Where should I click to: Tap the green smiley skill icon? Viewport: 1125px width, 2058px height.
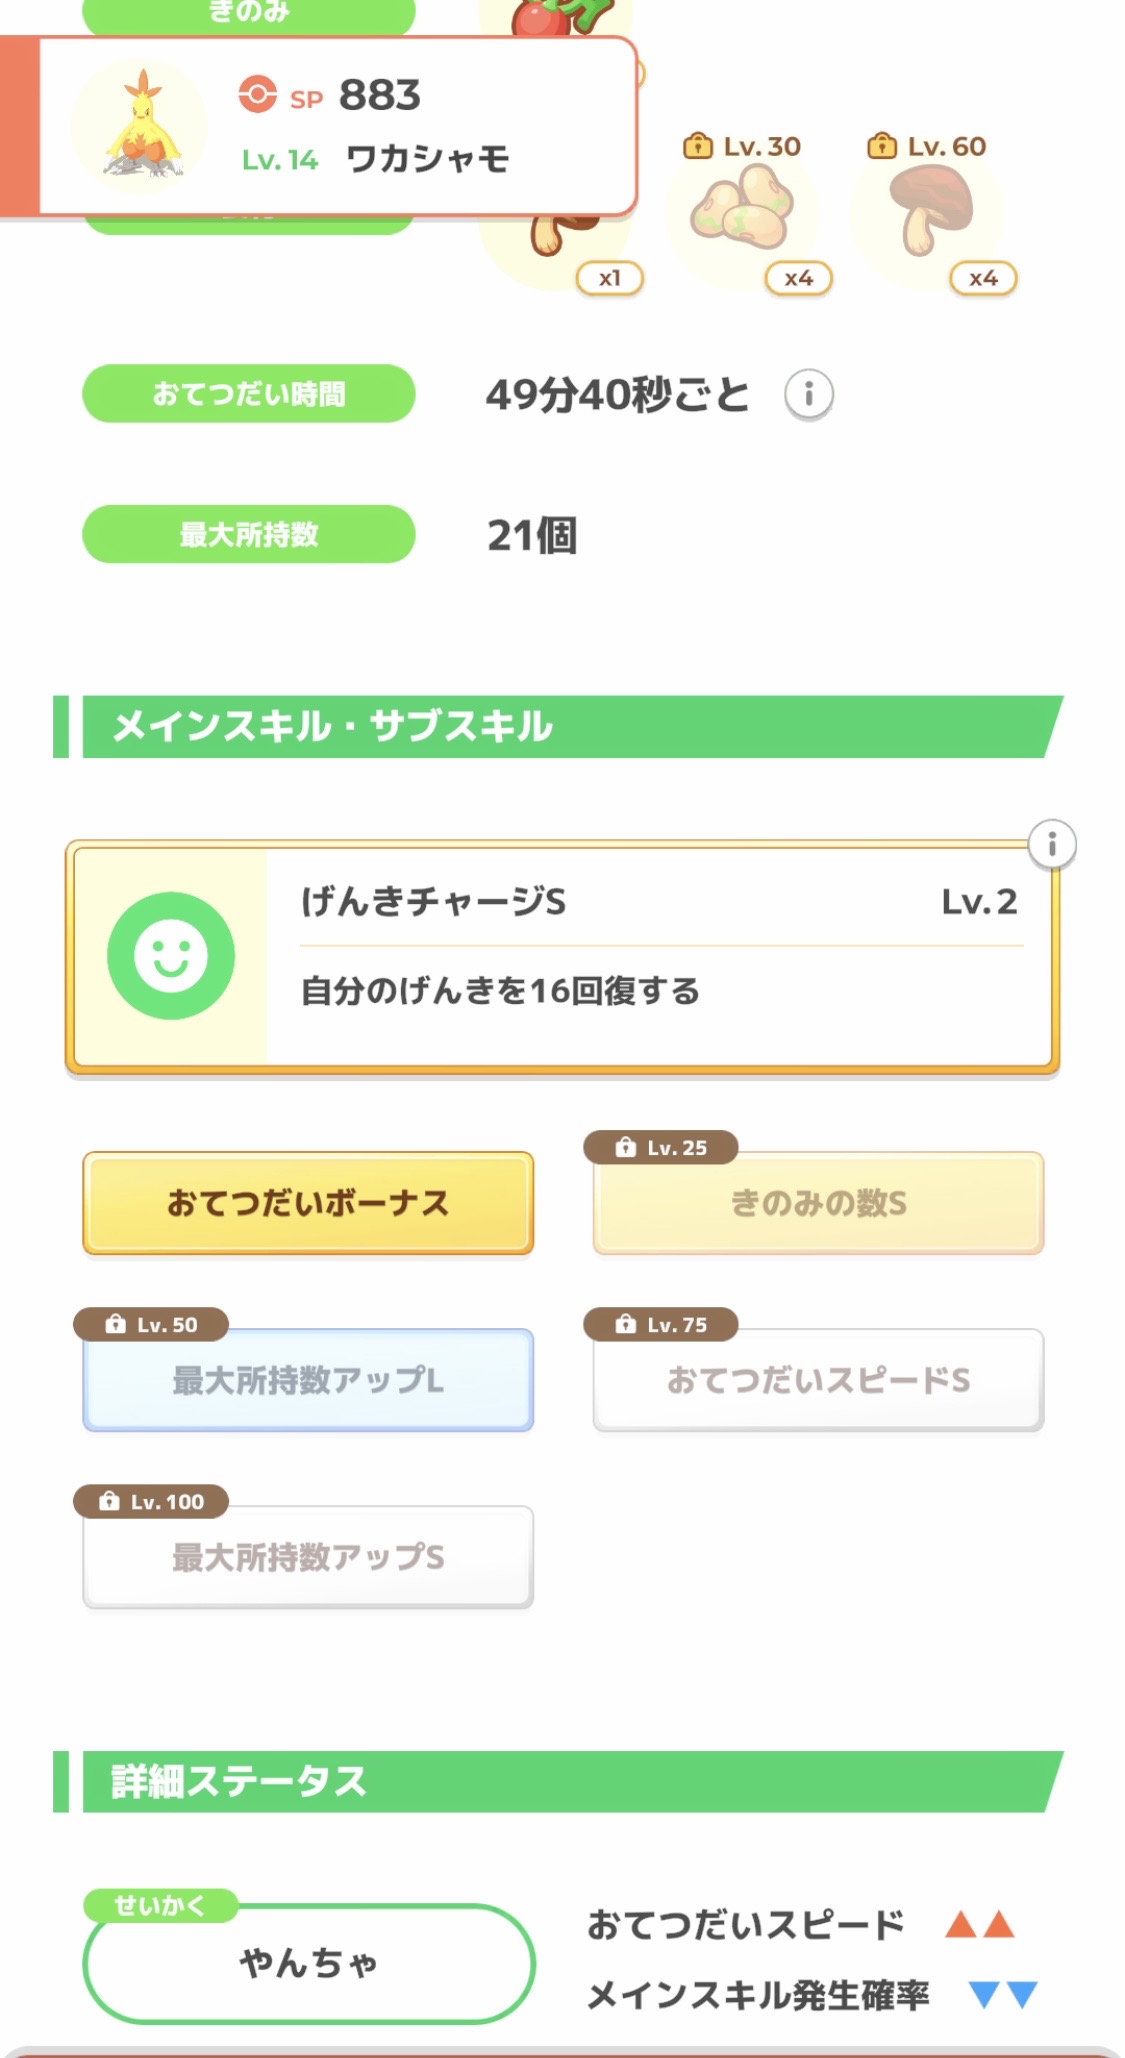click(x=171, y=956)
